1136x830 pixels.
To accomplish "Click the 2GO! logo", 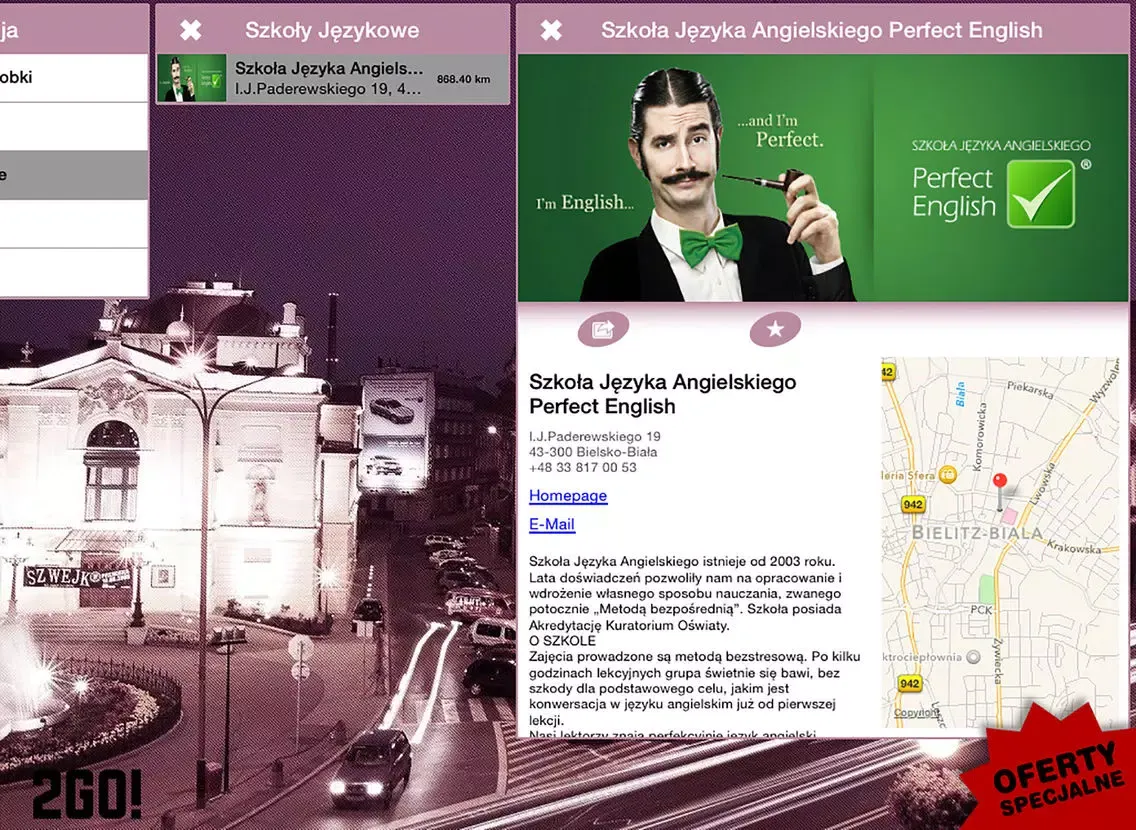I will click(87, 794).
